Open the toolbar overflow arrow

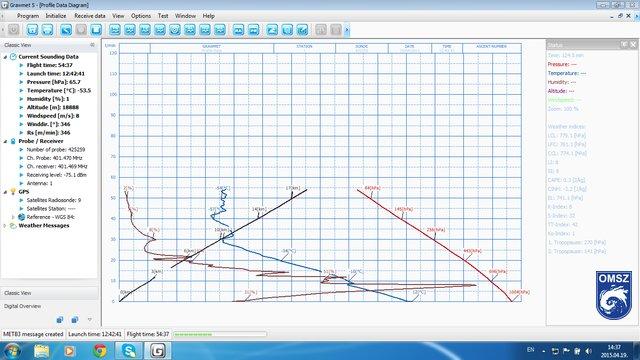(x=347, y=30)
